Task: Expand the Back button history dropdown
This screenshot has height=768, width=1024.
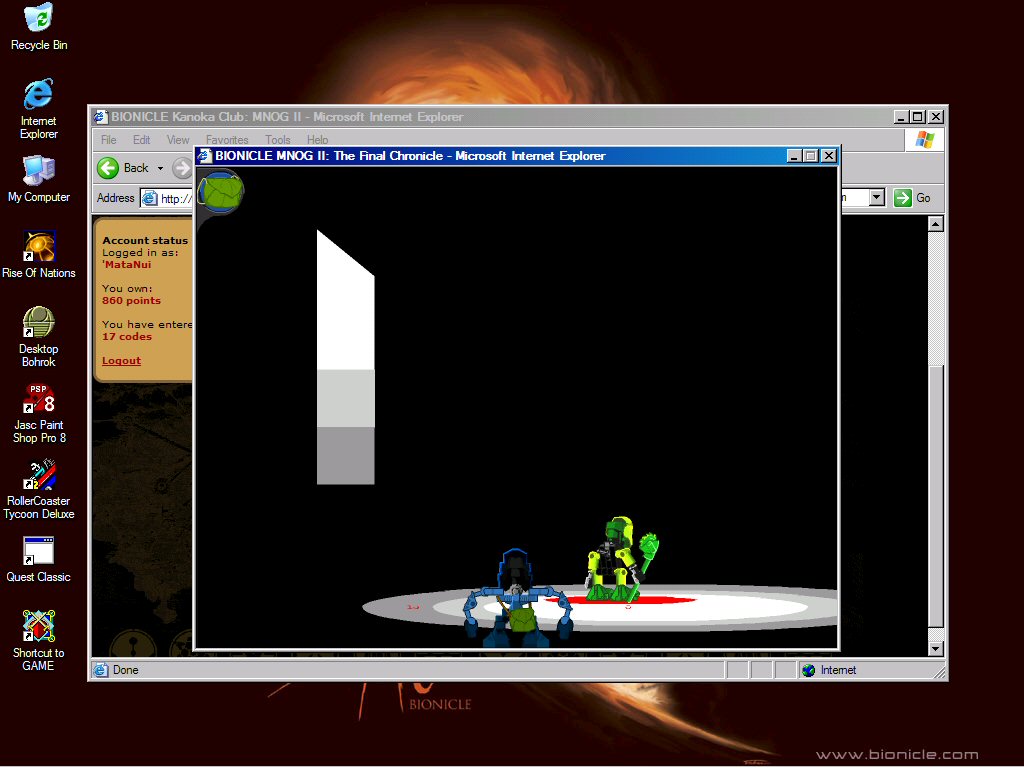Action: pos(160,168)
